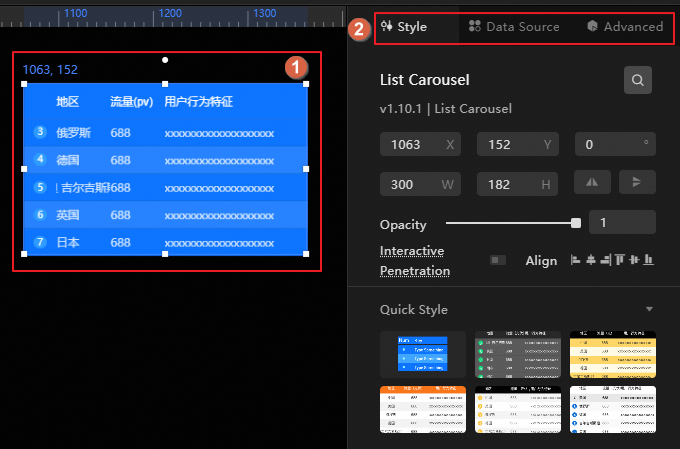Select the blue quick style thumbnail
This screenshot has height=449, width=680.
coord(423,354)
